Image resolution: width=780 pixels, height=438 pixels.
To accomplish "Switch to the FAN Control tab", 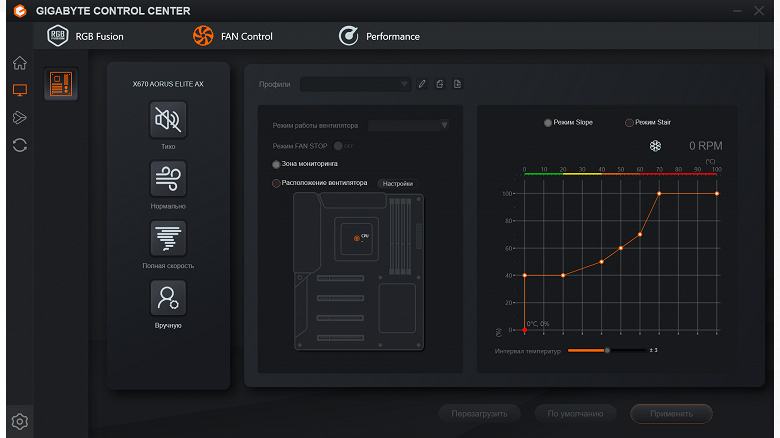I will pyautogui.click(x=233, y=36).
